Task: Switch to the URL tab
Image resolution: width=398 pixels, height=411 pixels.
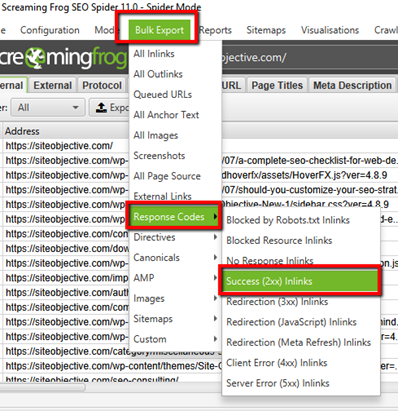Action: pyautogui.click(x=232, y=85)
